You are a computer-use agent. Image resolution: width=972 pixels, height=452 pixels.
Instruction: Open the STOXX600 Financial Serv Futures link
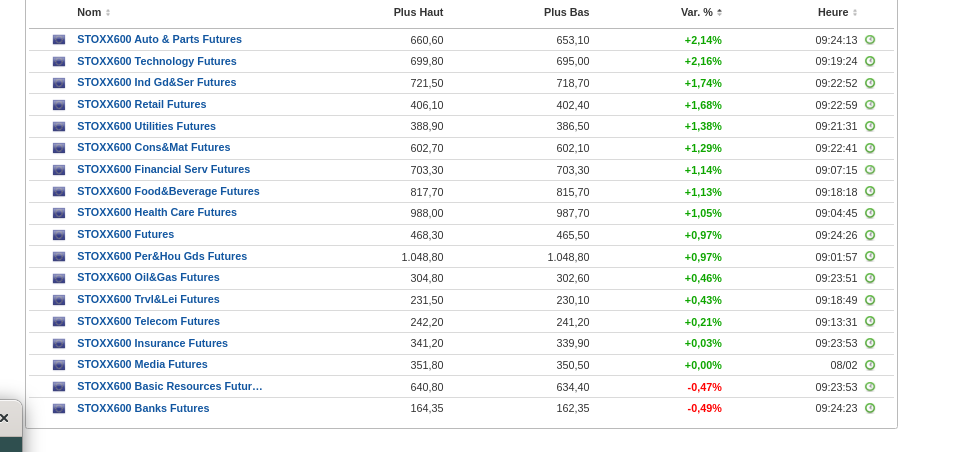163,170
